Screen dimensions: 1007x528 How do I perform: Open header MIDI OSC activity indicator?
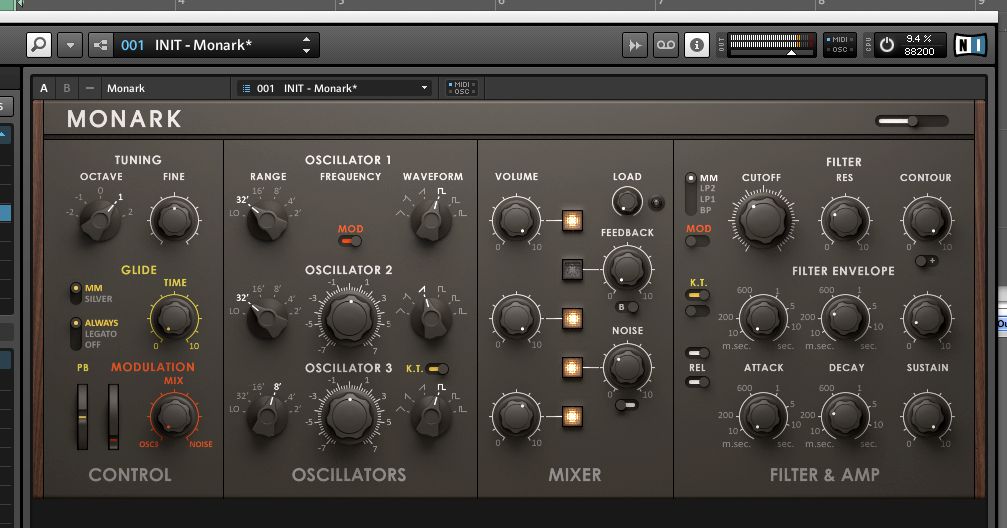(x=840, y=45)
